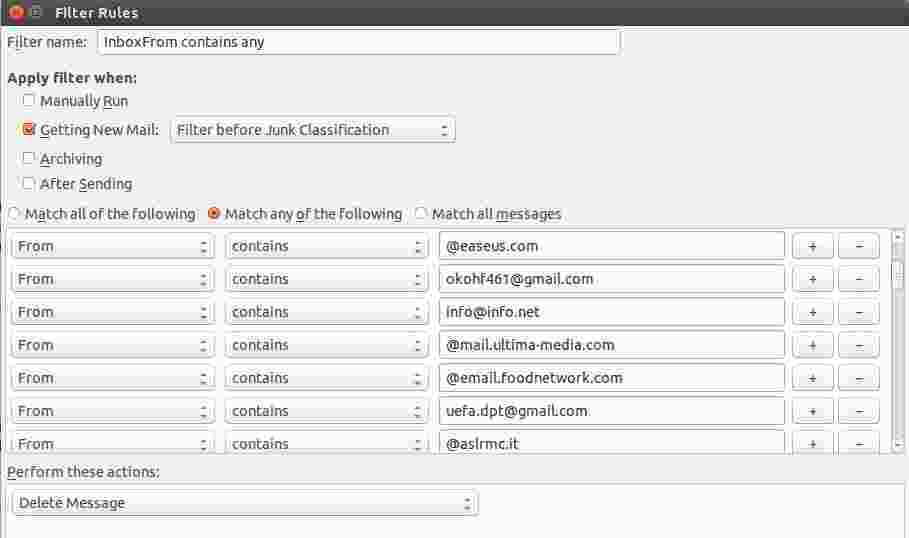The width and height of the screenshot is (909, 538).
Task: Choose the Match all messages option
Action: (421, 214)
